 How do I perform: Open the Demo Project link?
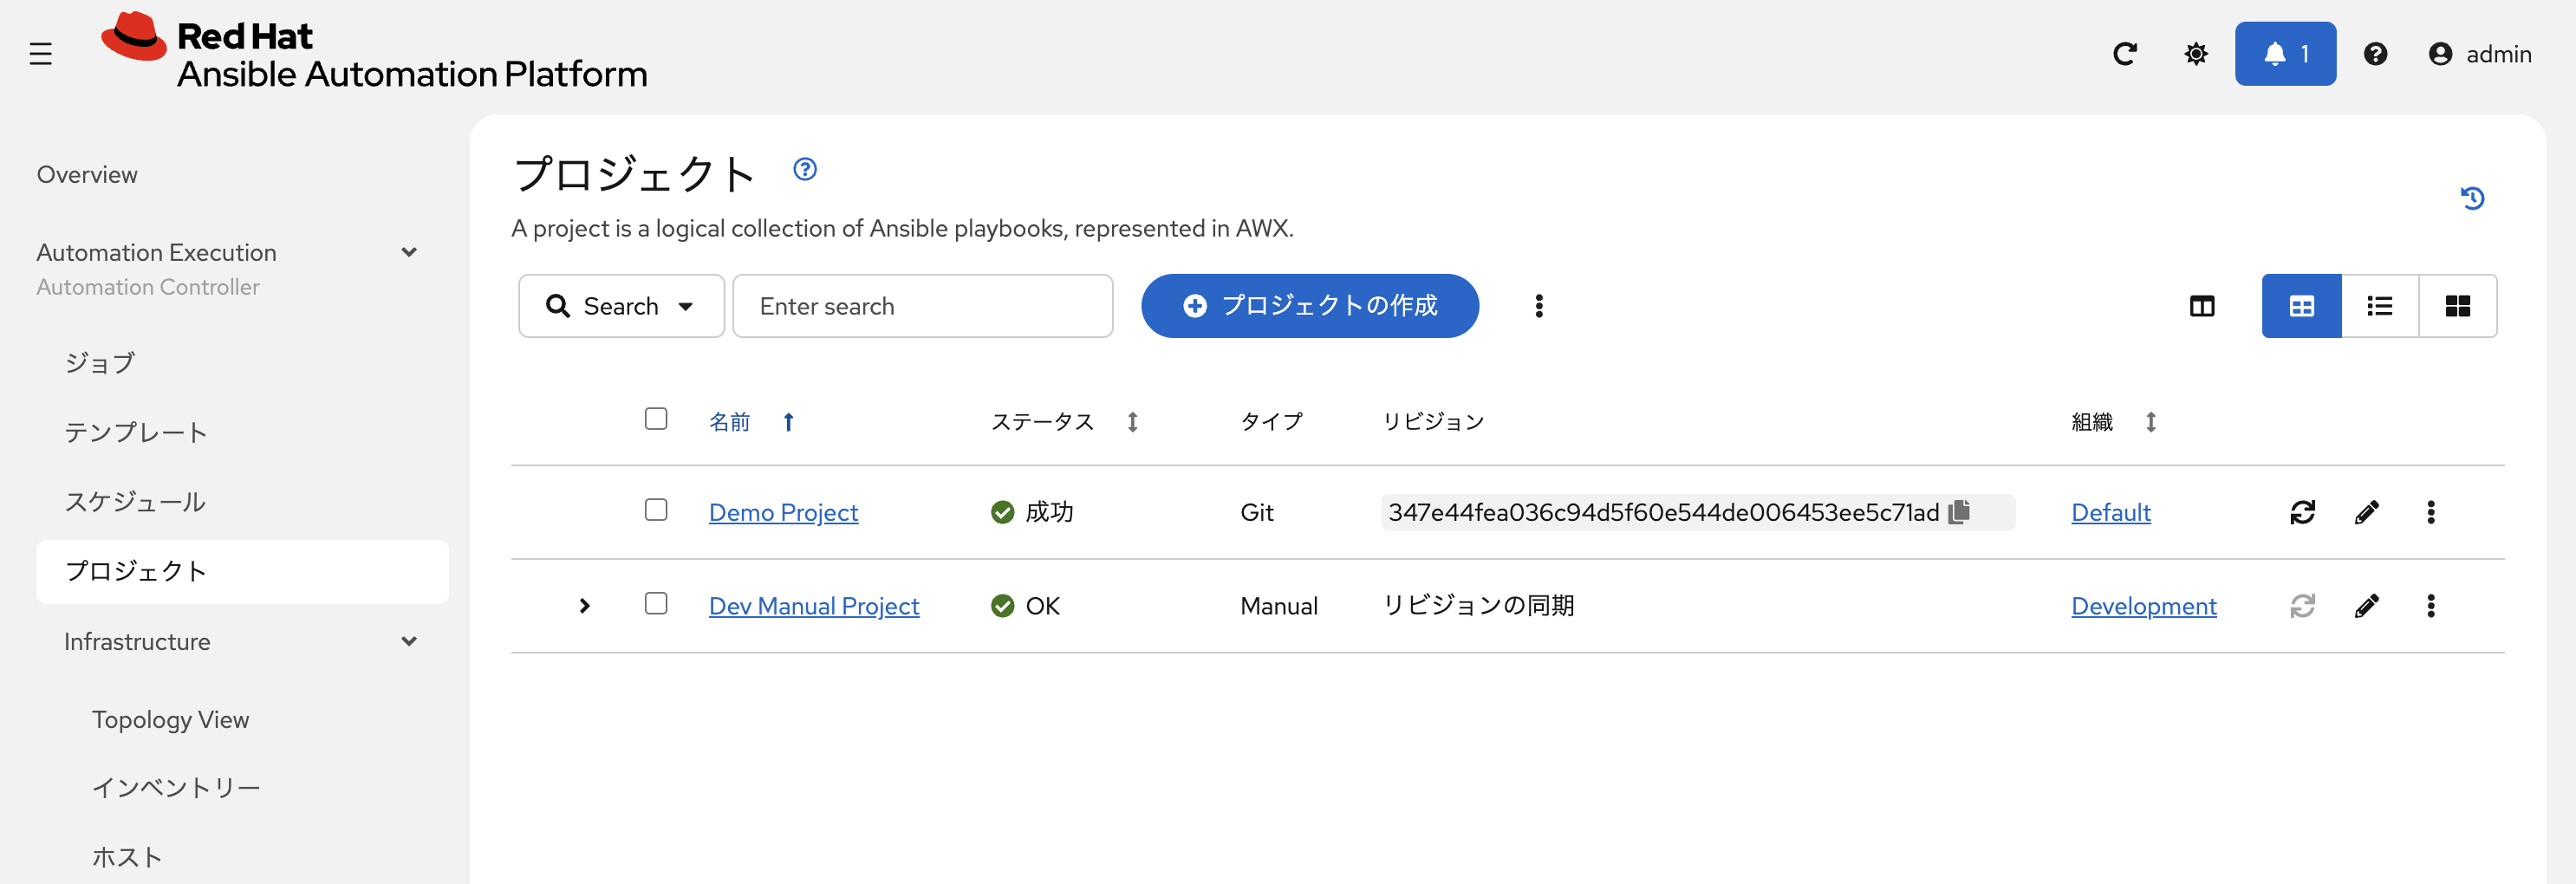pos(783,512)
